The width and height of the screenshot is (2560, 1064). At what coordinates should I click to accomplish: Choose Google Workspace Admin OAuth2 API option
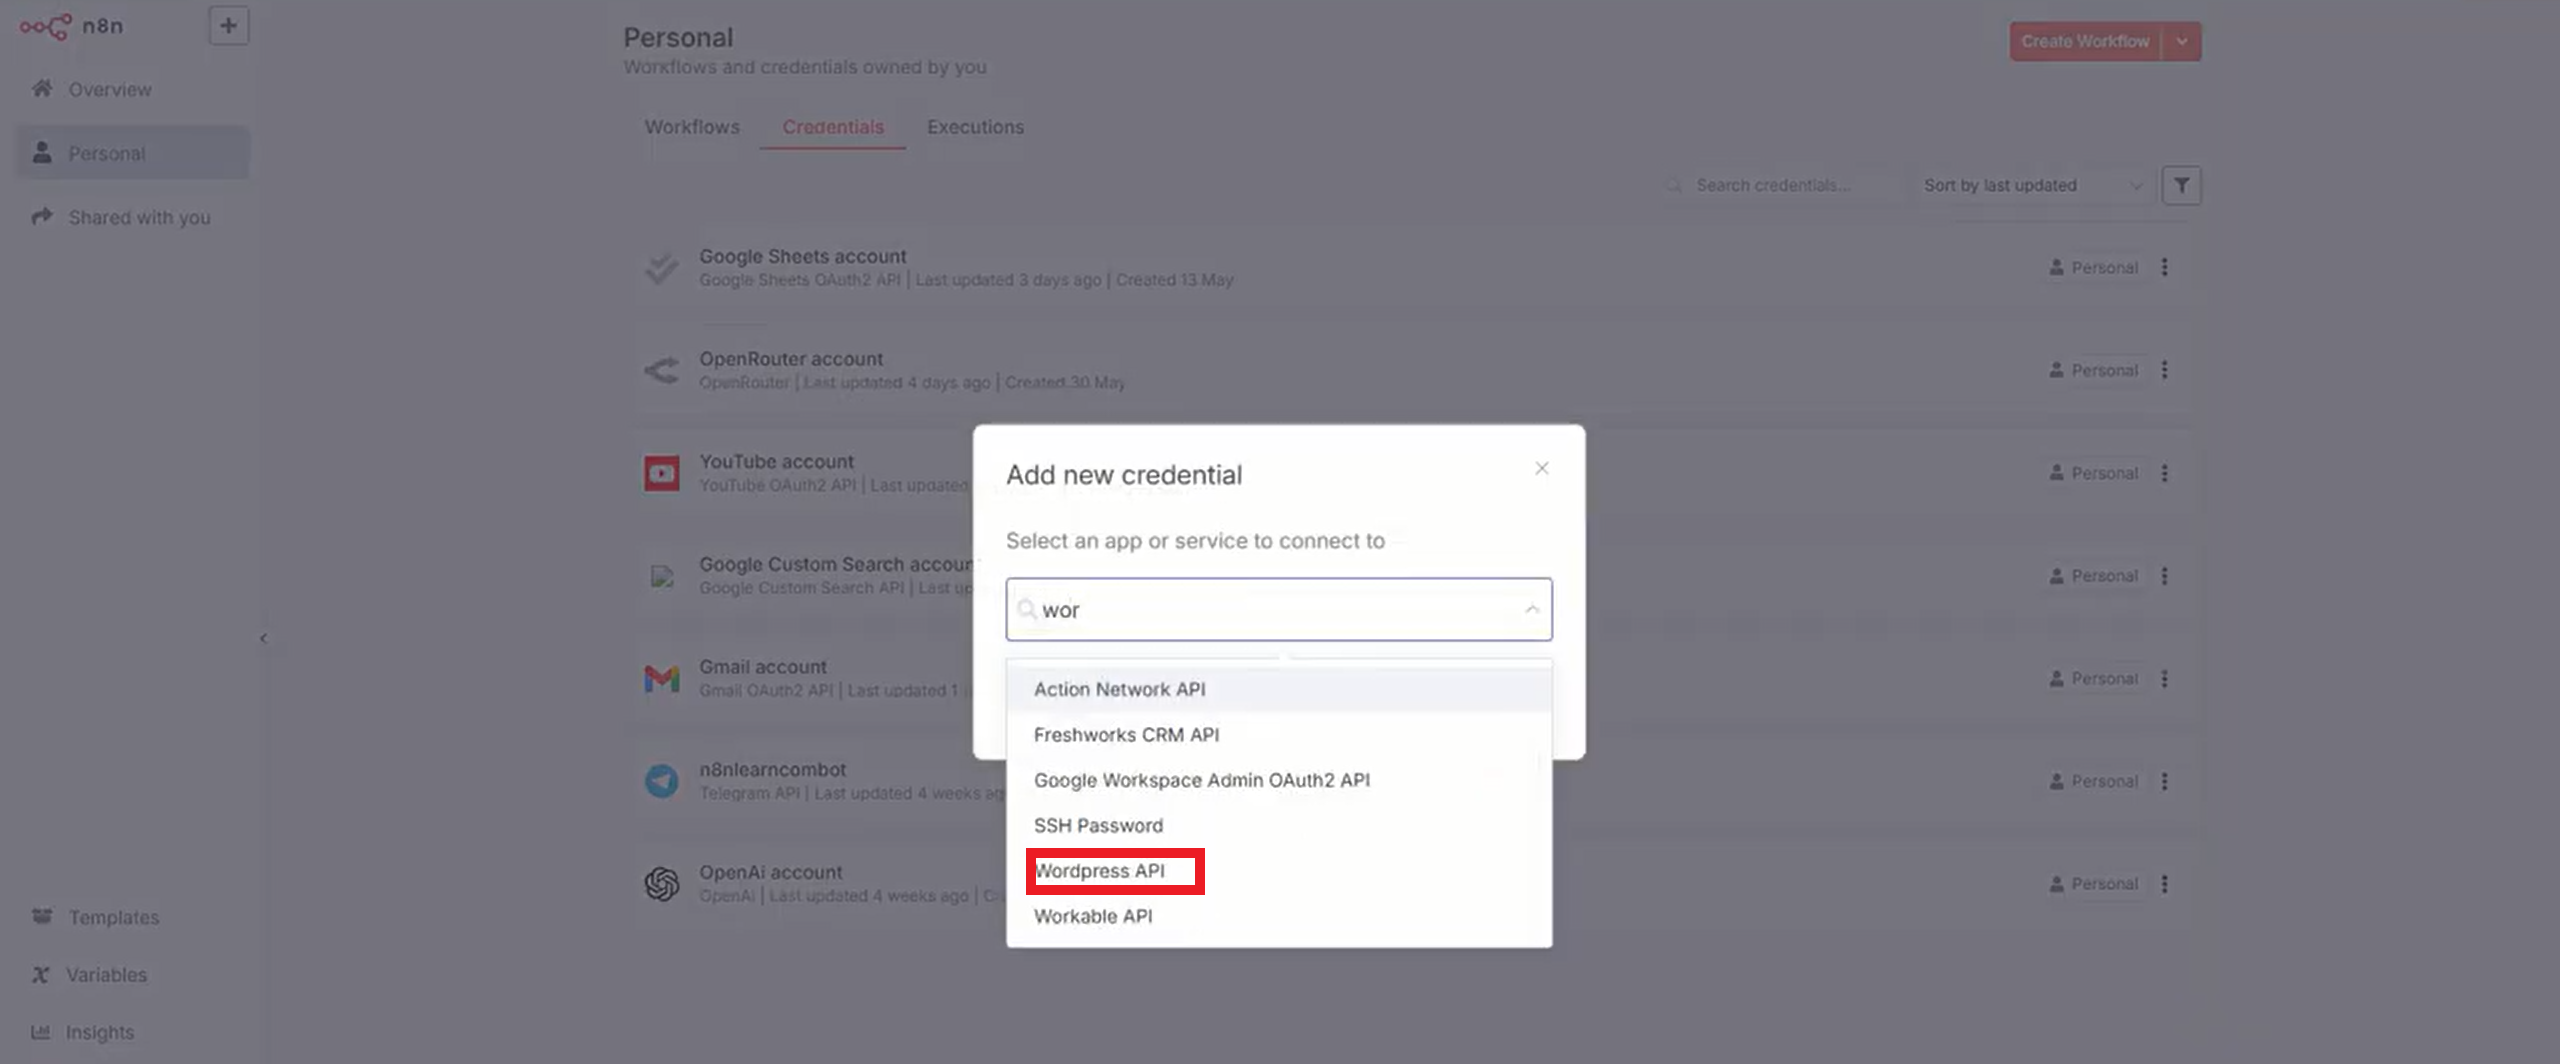pos(1201,780)
